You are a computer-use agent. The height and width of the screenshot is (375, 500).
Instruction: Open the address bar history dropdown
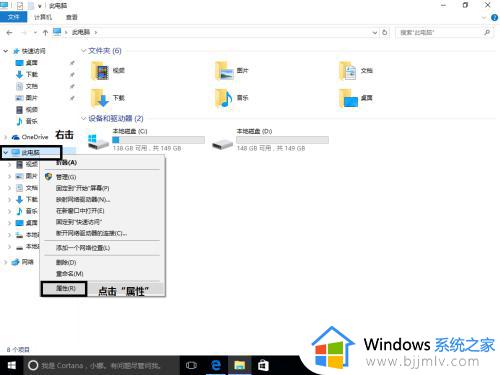coord(375,32)
